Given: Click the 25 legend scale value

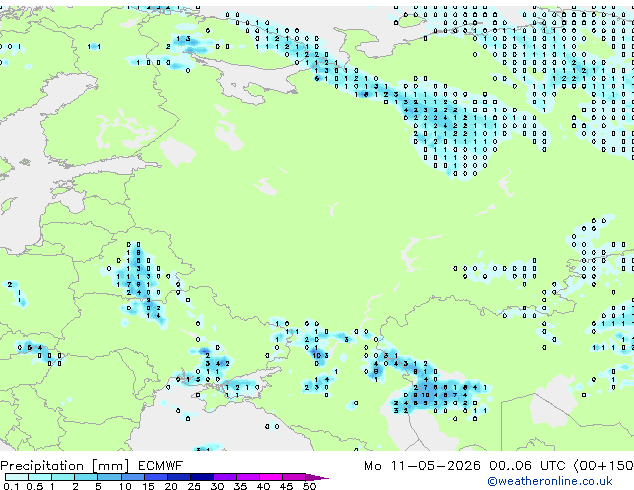Looking at the screenshot, I should [194, 486].
